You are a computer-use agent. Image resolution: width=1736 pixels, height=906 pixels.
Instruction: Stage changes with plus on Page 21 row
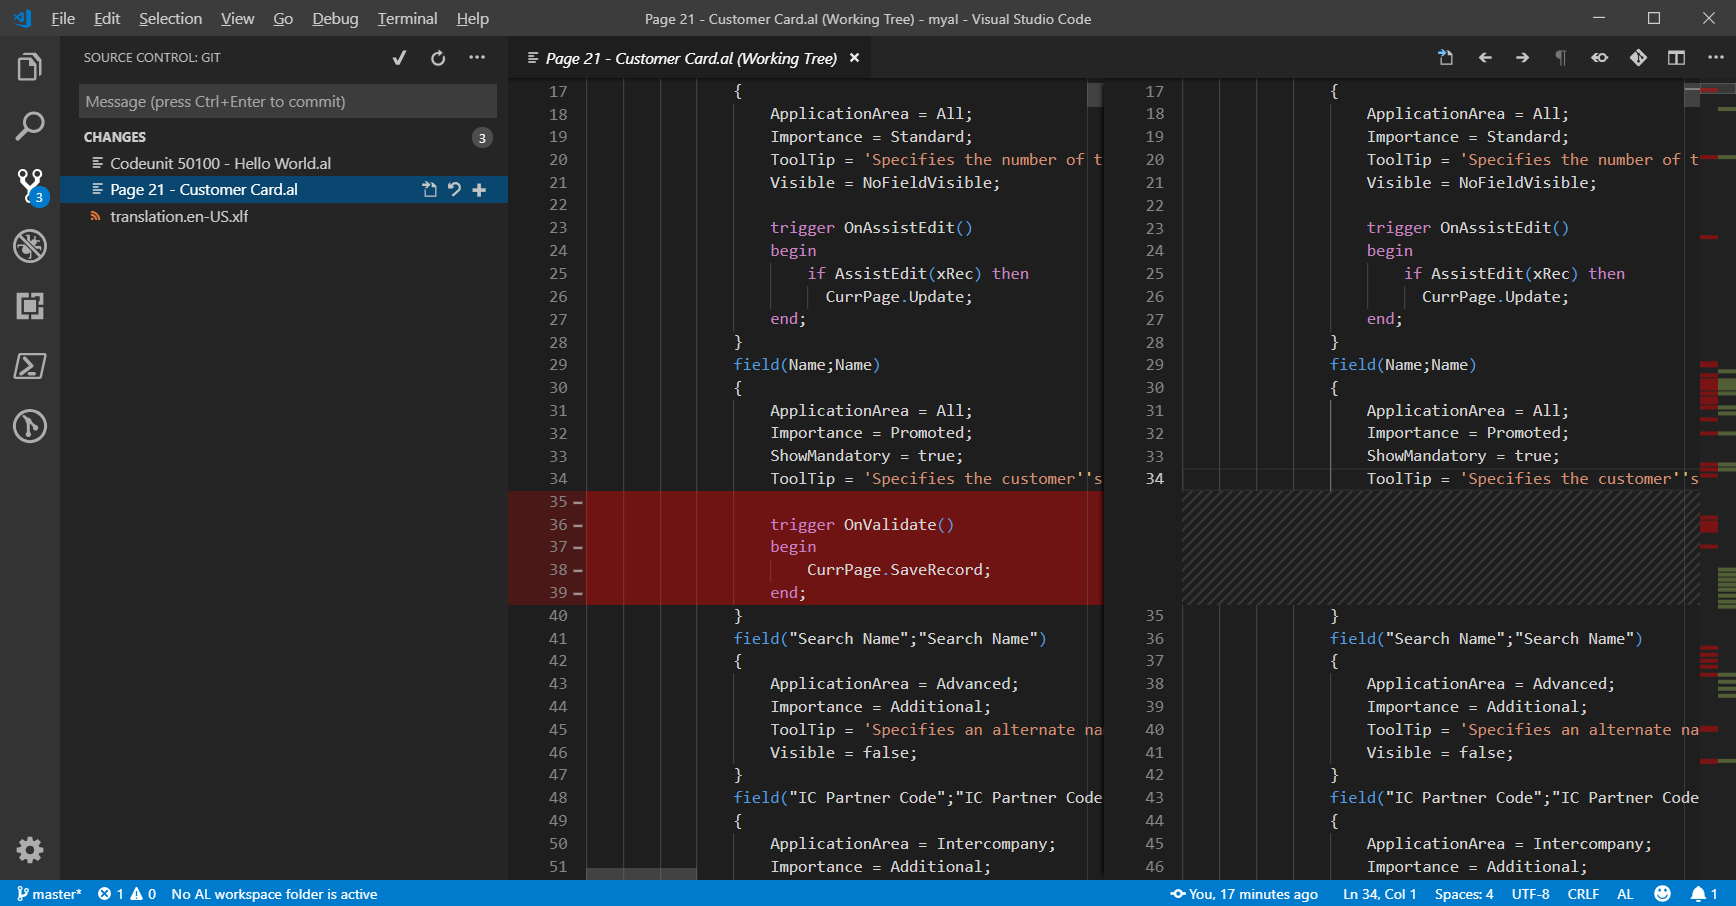click(479, 190)
